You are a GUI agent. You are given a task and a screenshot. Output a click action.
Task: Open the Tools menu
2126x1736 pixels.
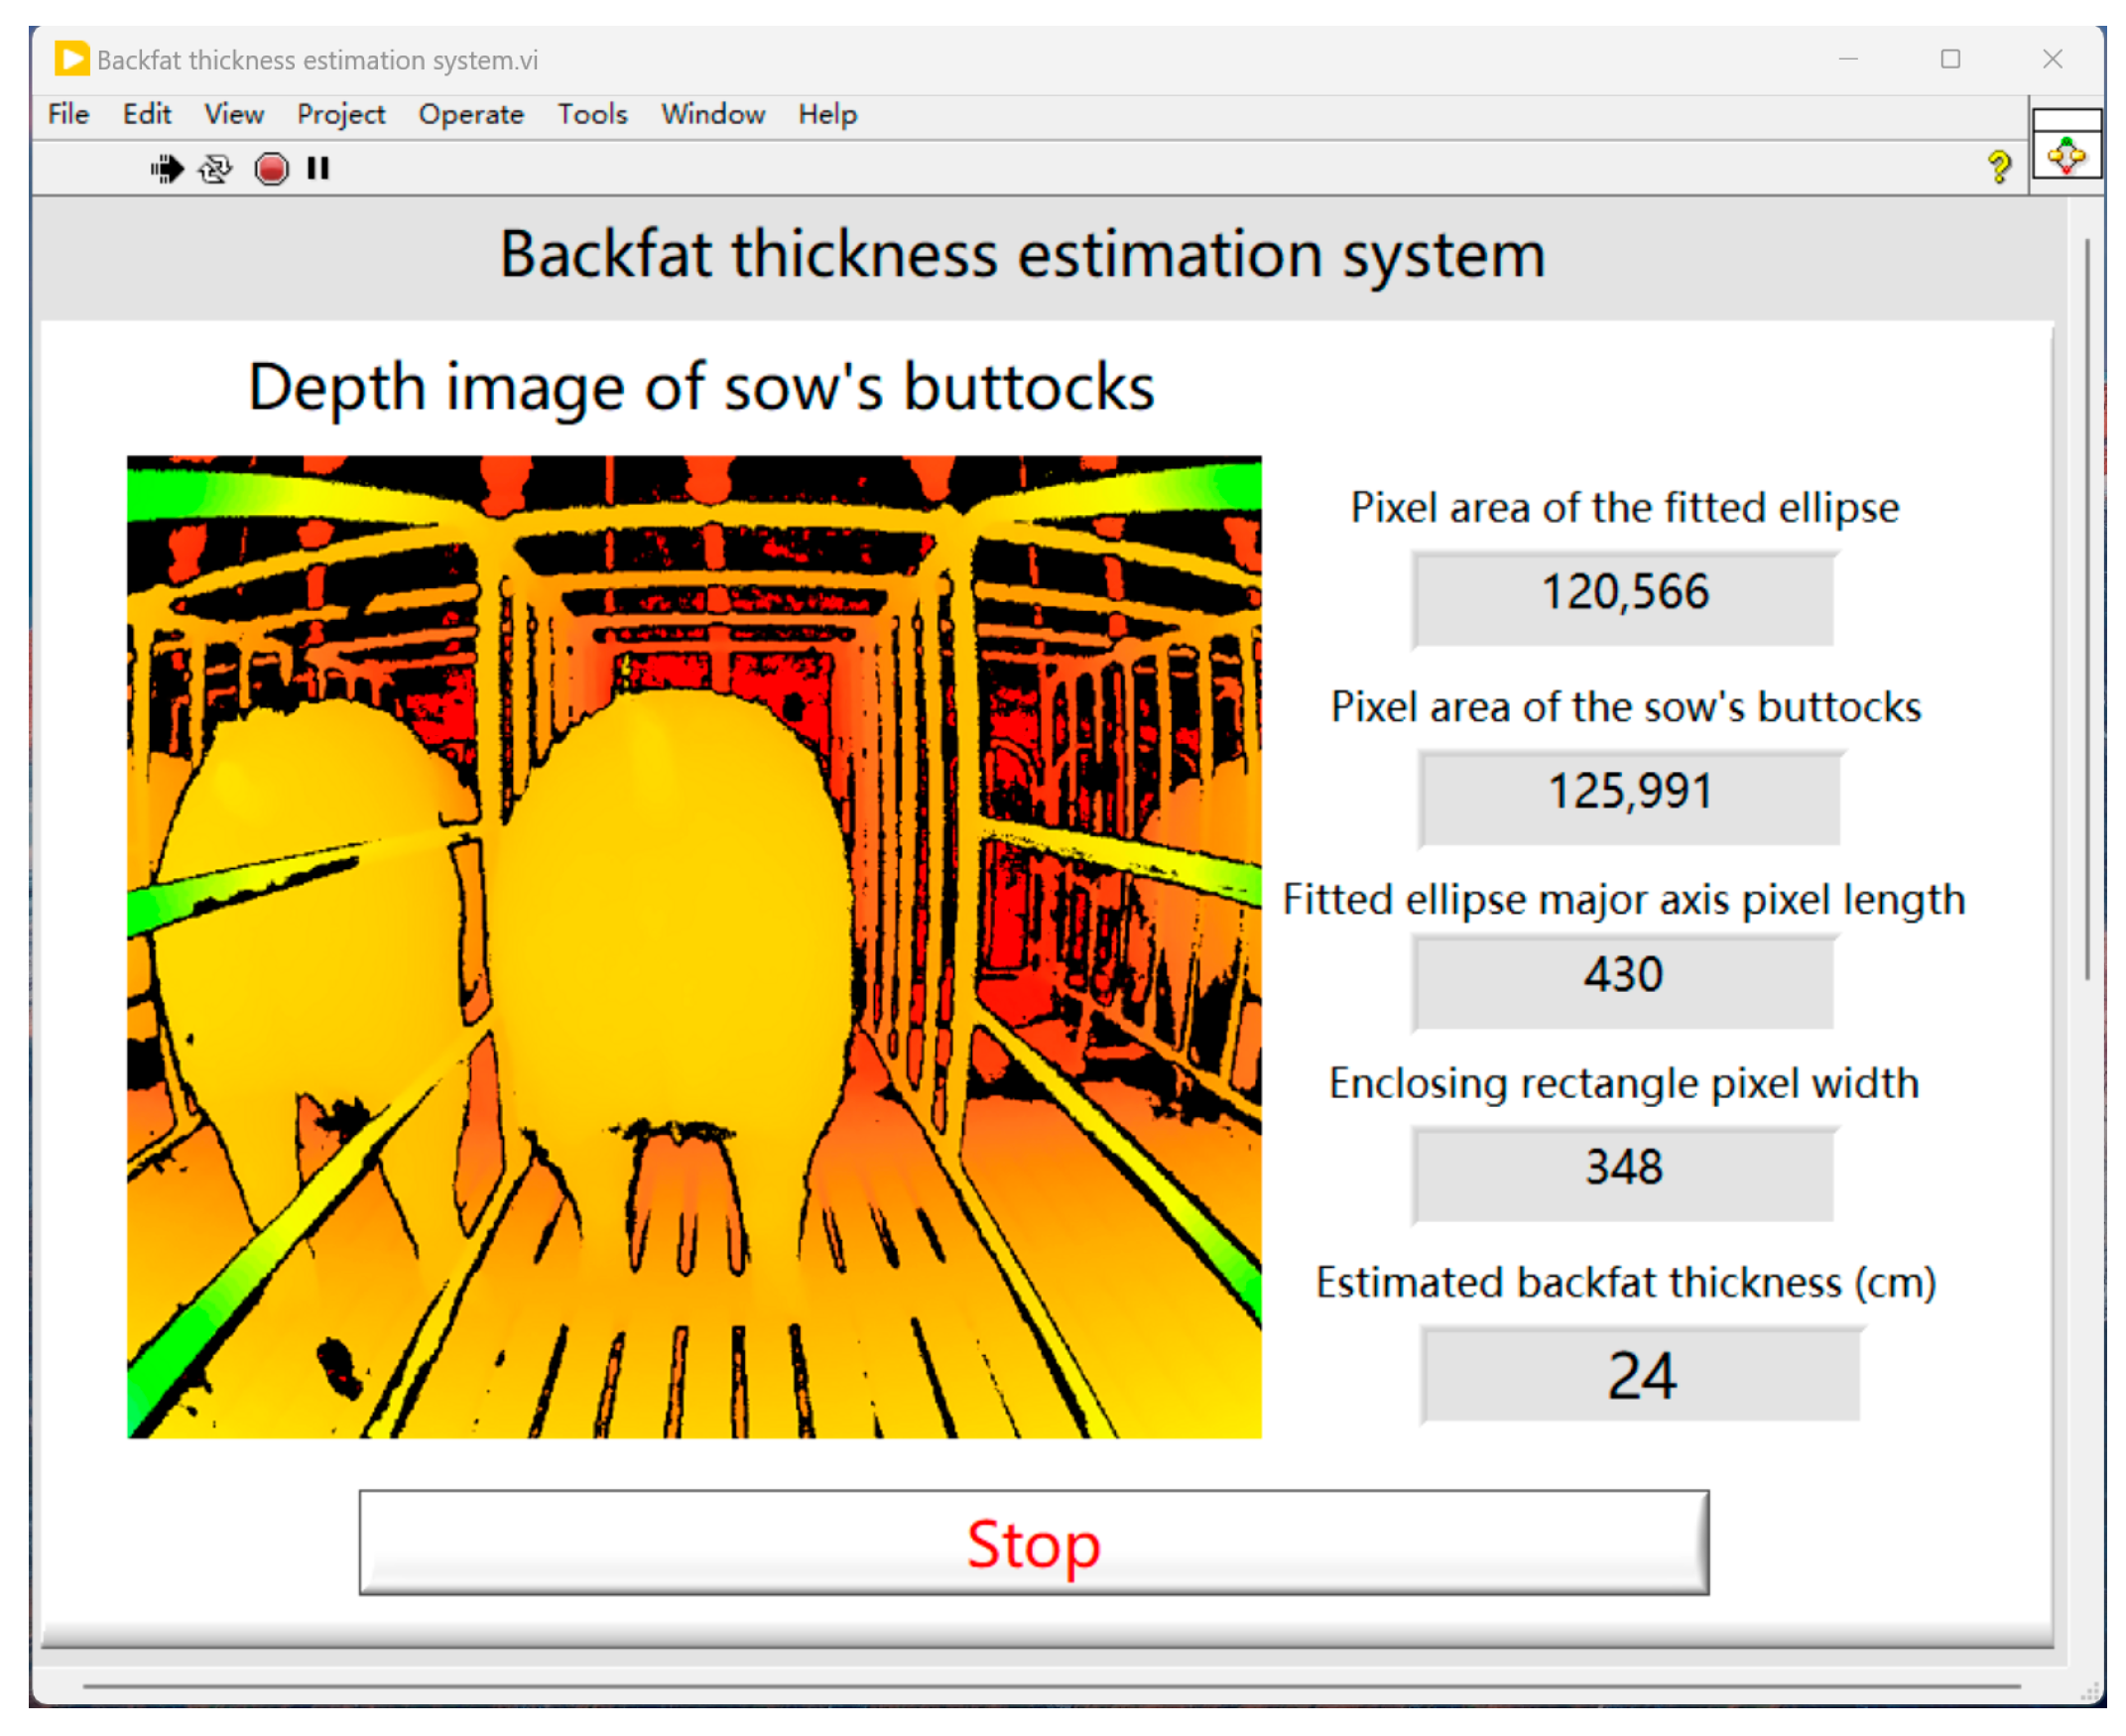(x=592, y=115)
